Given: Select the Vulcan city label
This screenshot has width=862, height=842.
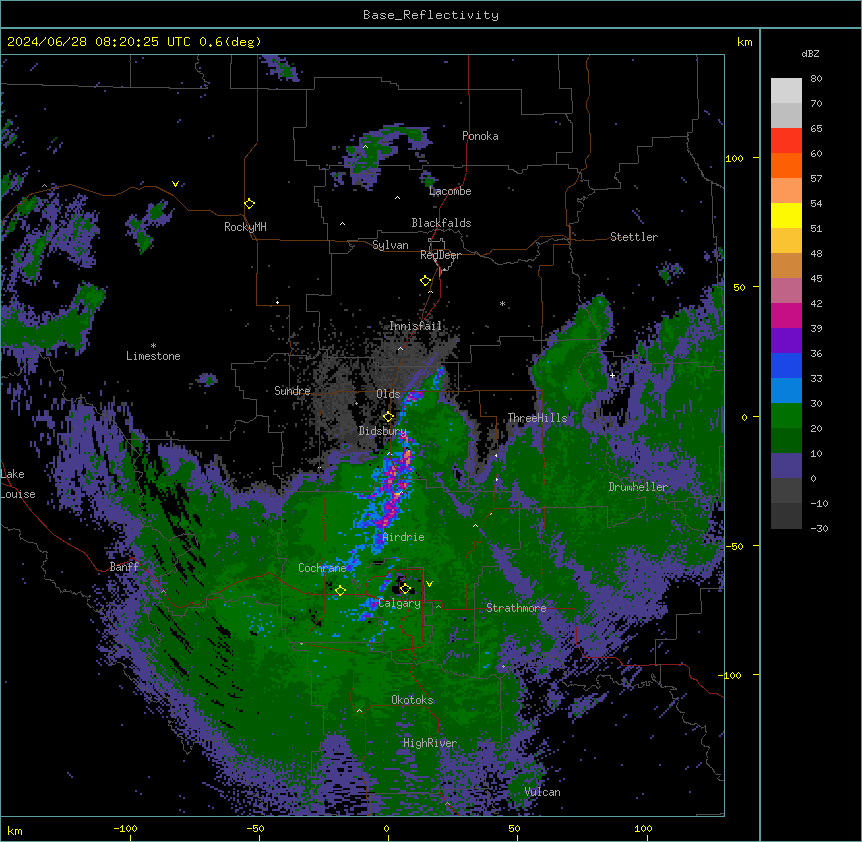Looking at the screenshot, I should click(543, 792).
